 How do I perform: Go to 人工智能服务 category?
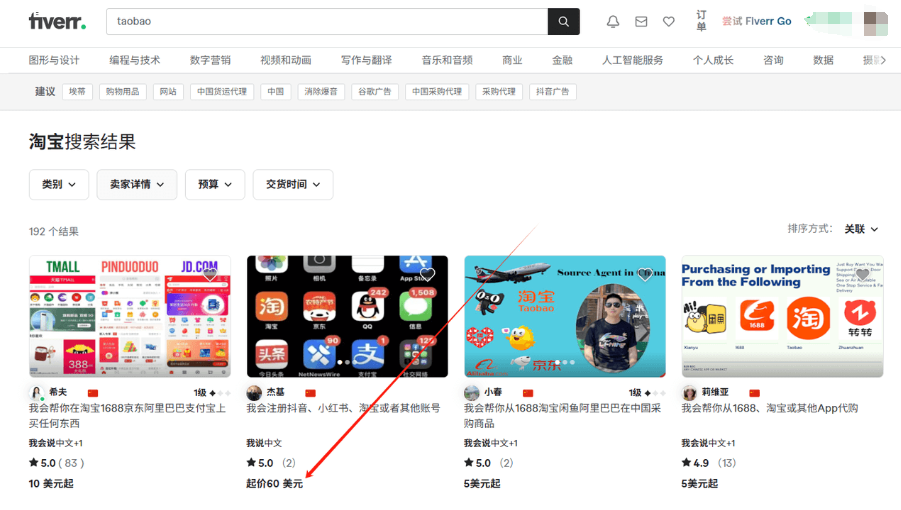(632, 60)
